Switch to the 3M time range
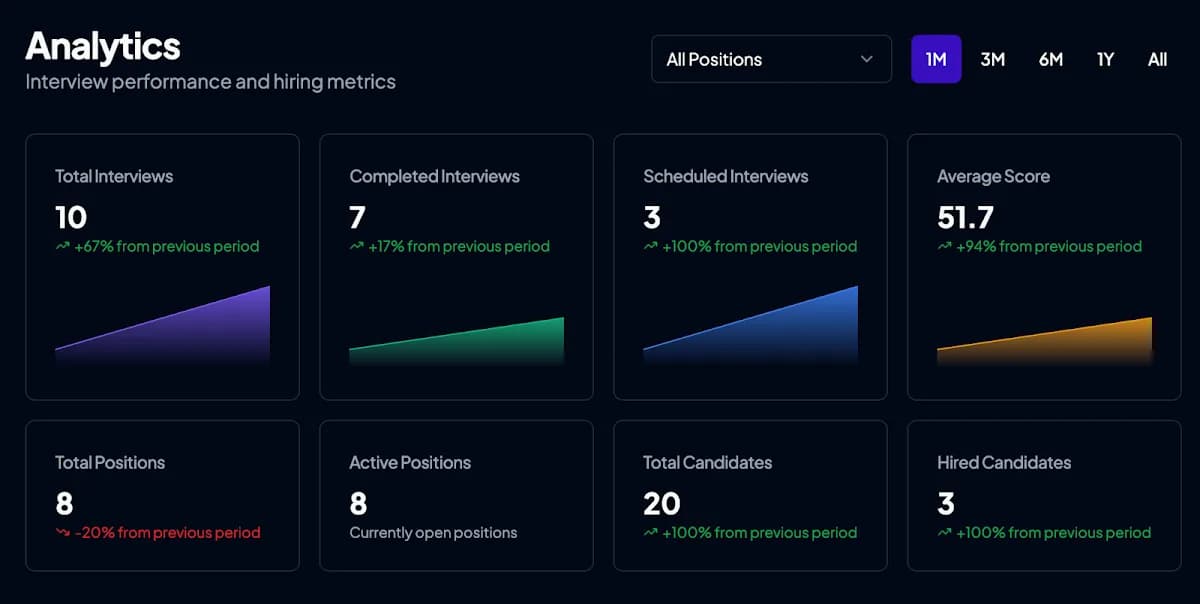1200x604 pixels. click(x=992, y=59)
